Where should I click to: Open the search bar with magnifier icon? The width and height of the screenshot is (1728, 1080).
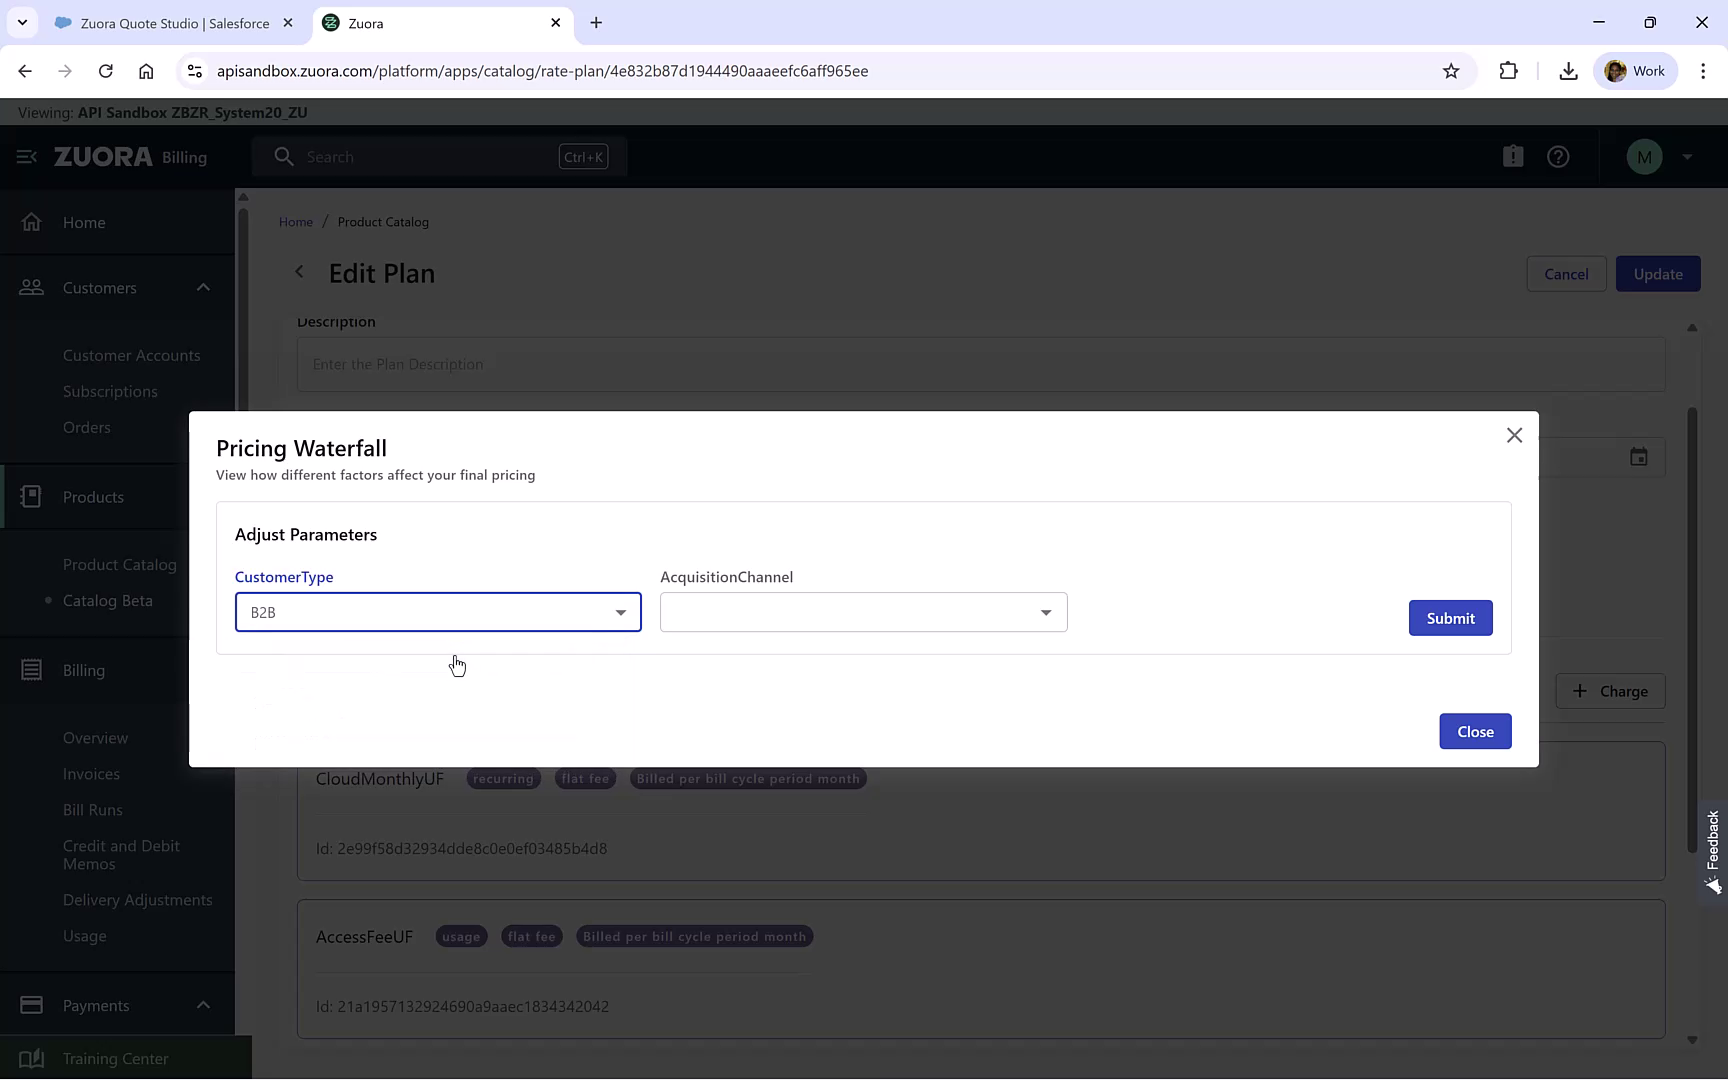point(284,156)
